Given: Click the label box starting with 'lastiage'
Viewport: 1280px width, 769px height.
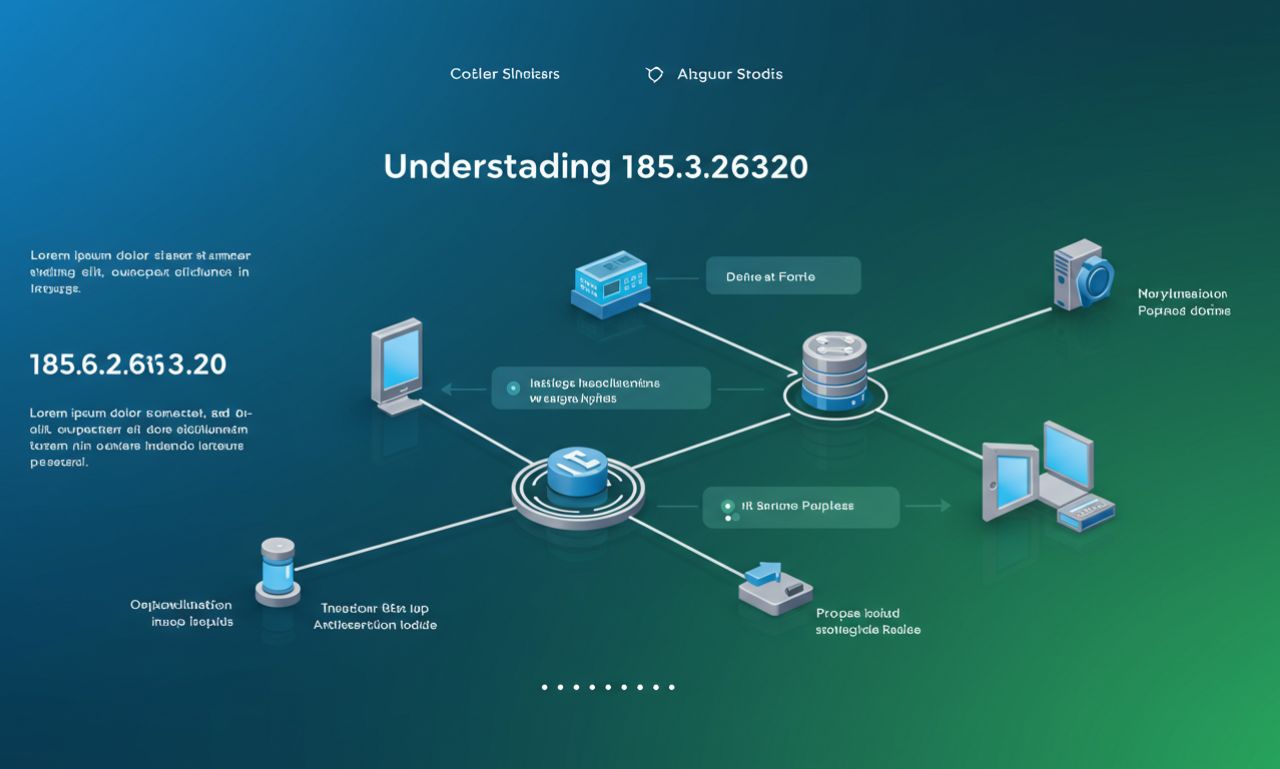Looking at the screenshot, I should [601, 389].
